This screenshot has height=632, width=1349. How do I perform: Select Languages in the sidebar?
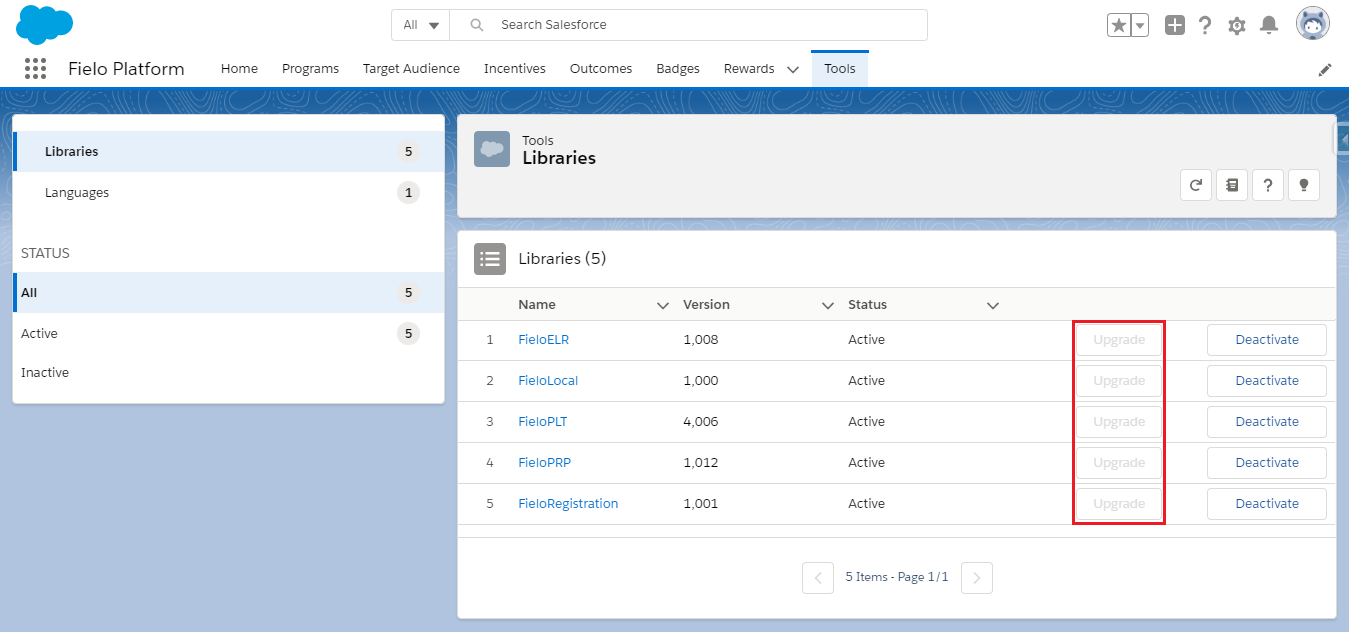click(228, 193)
